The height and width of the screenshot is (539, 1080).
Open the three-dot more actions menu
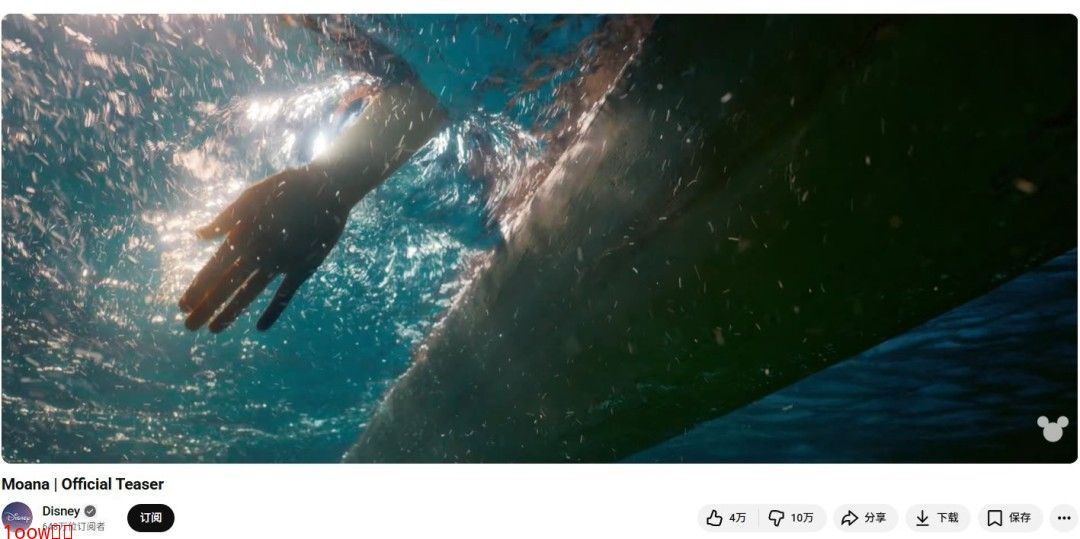click(x=1064, y=518)
